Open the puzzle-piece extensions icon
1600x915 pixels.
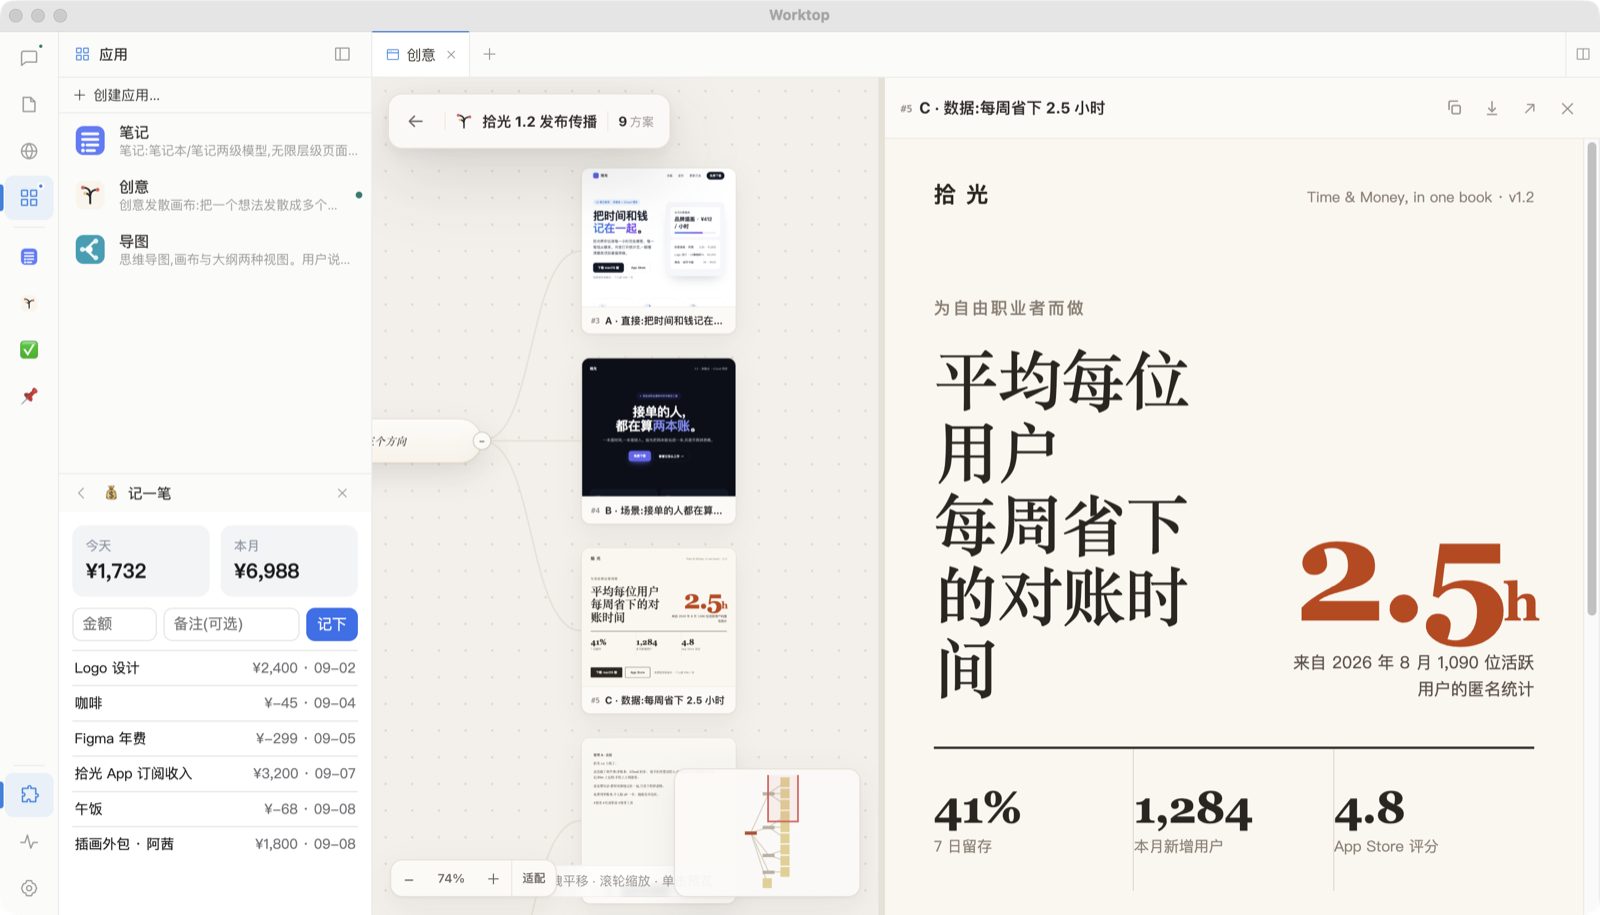29,794
